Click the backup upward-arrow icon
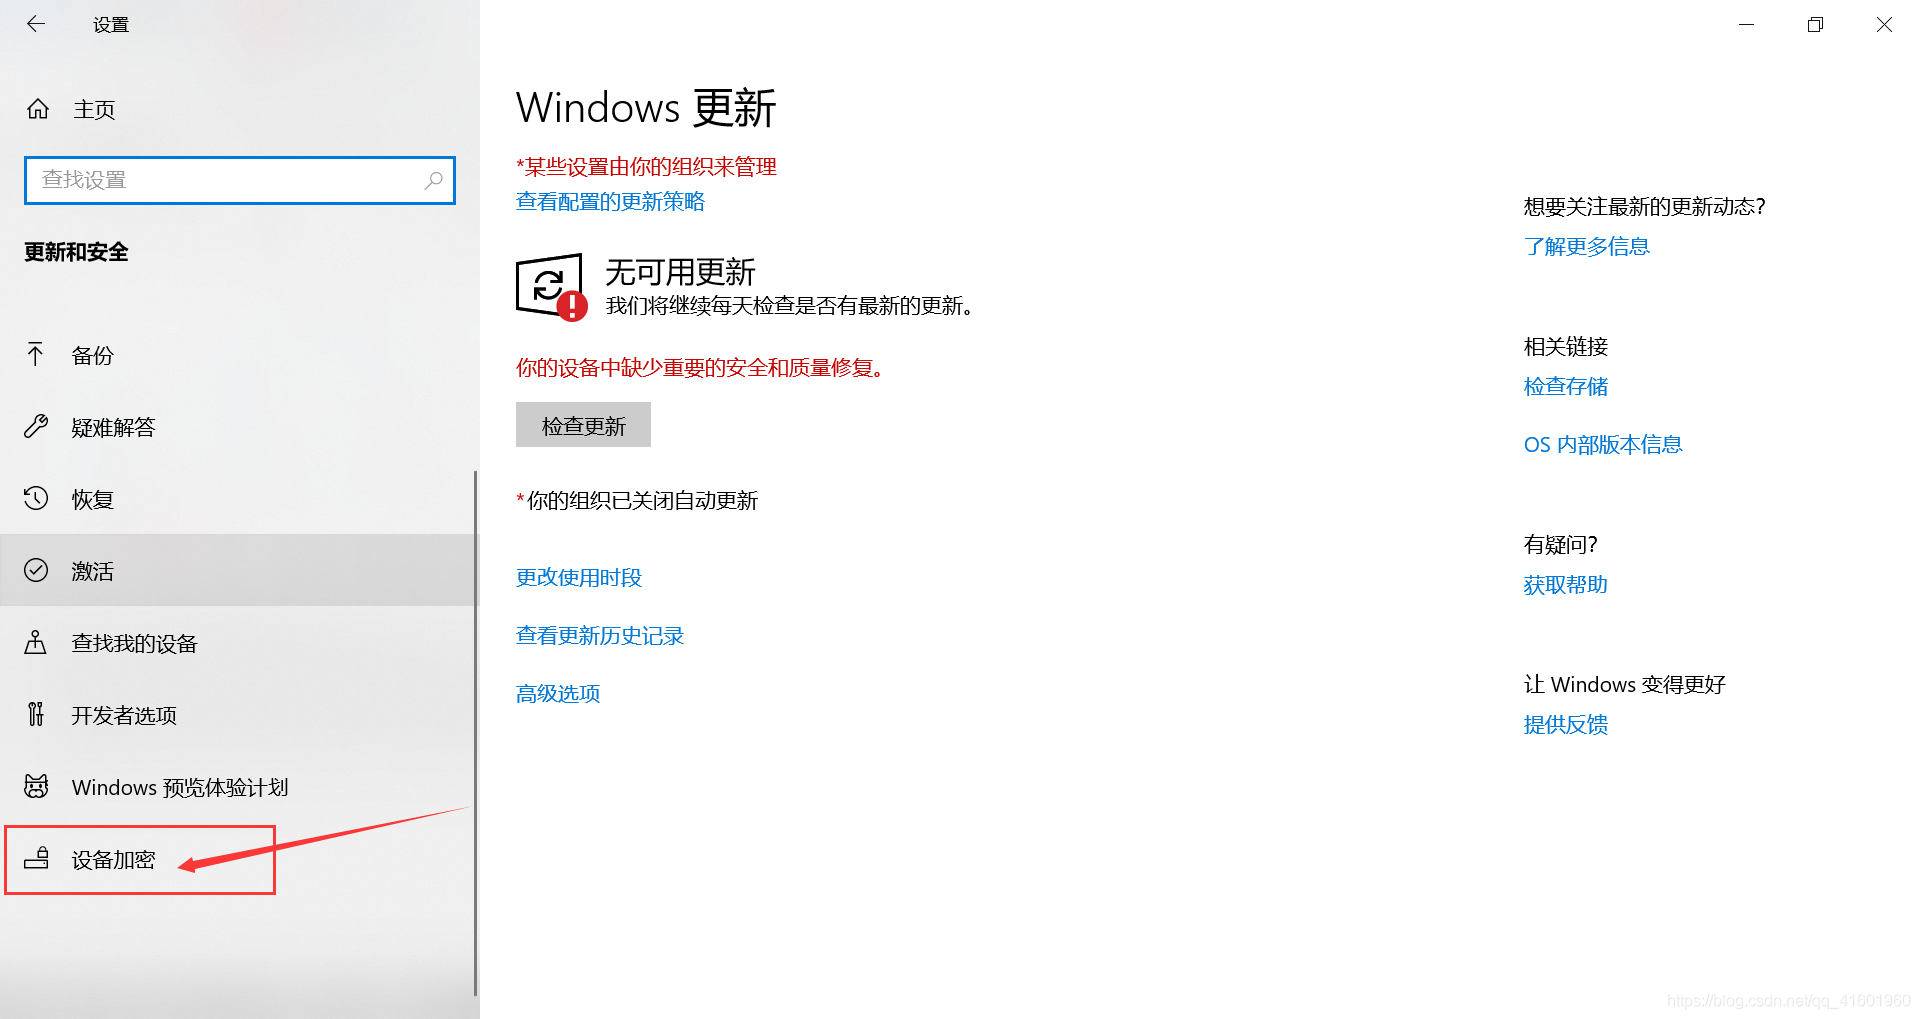The width and height of the screenshot is (1920, 1019). [x=36, y=354]
